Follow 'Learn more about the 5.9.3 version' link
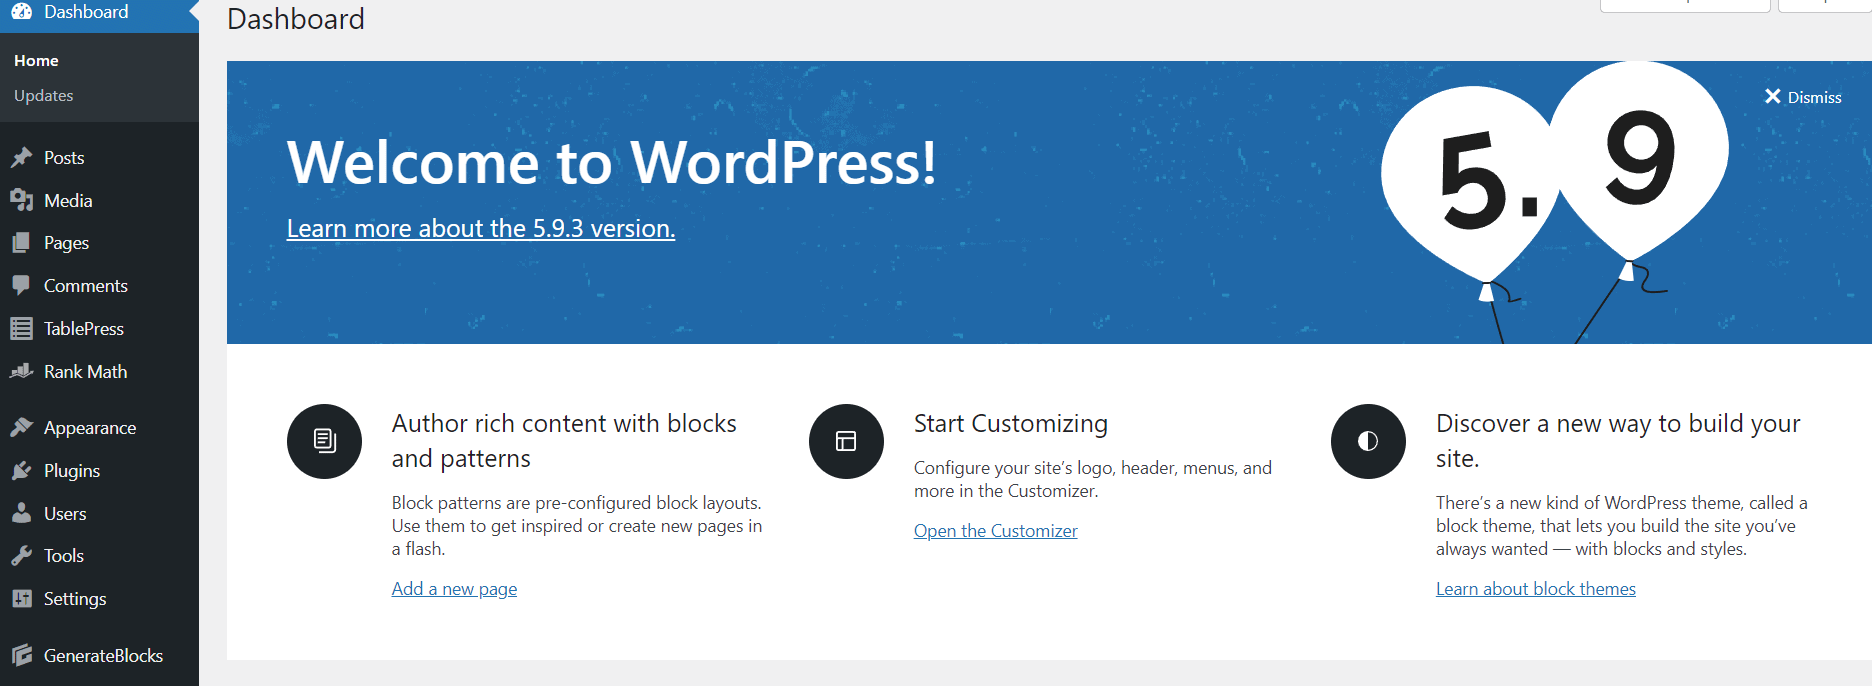The width and height of the screenshot is (1872, 686). (481, 229)
